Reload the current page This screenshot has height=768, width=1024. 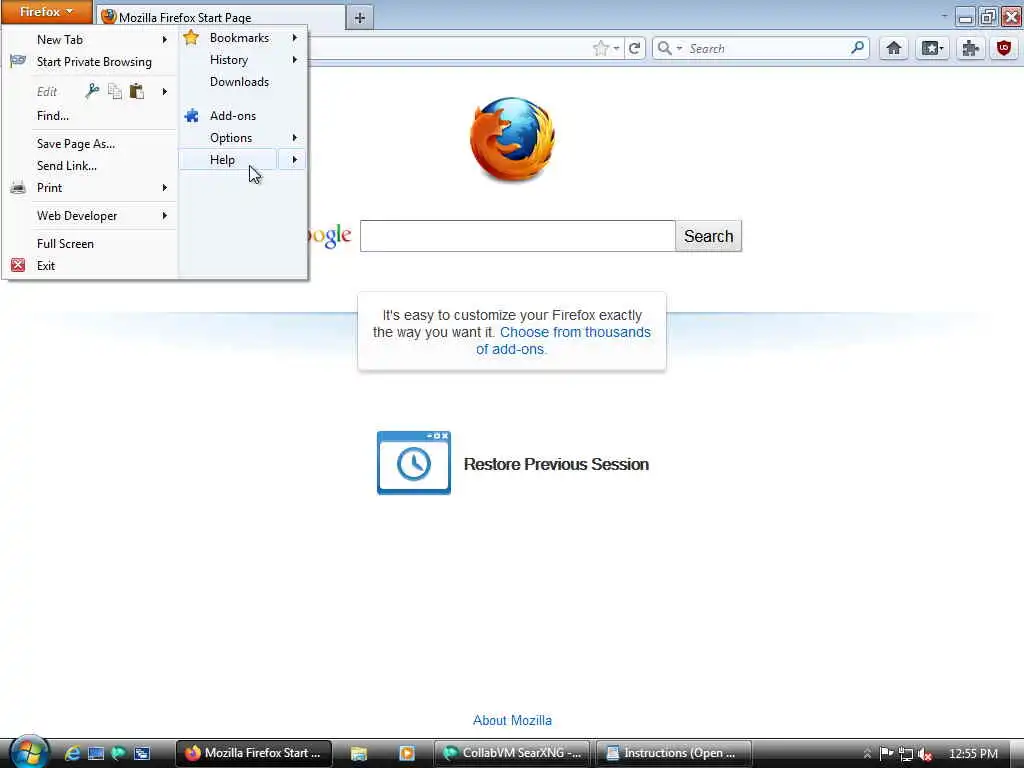pyautogui.click(x=635, y=48)
